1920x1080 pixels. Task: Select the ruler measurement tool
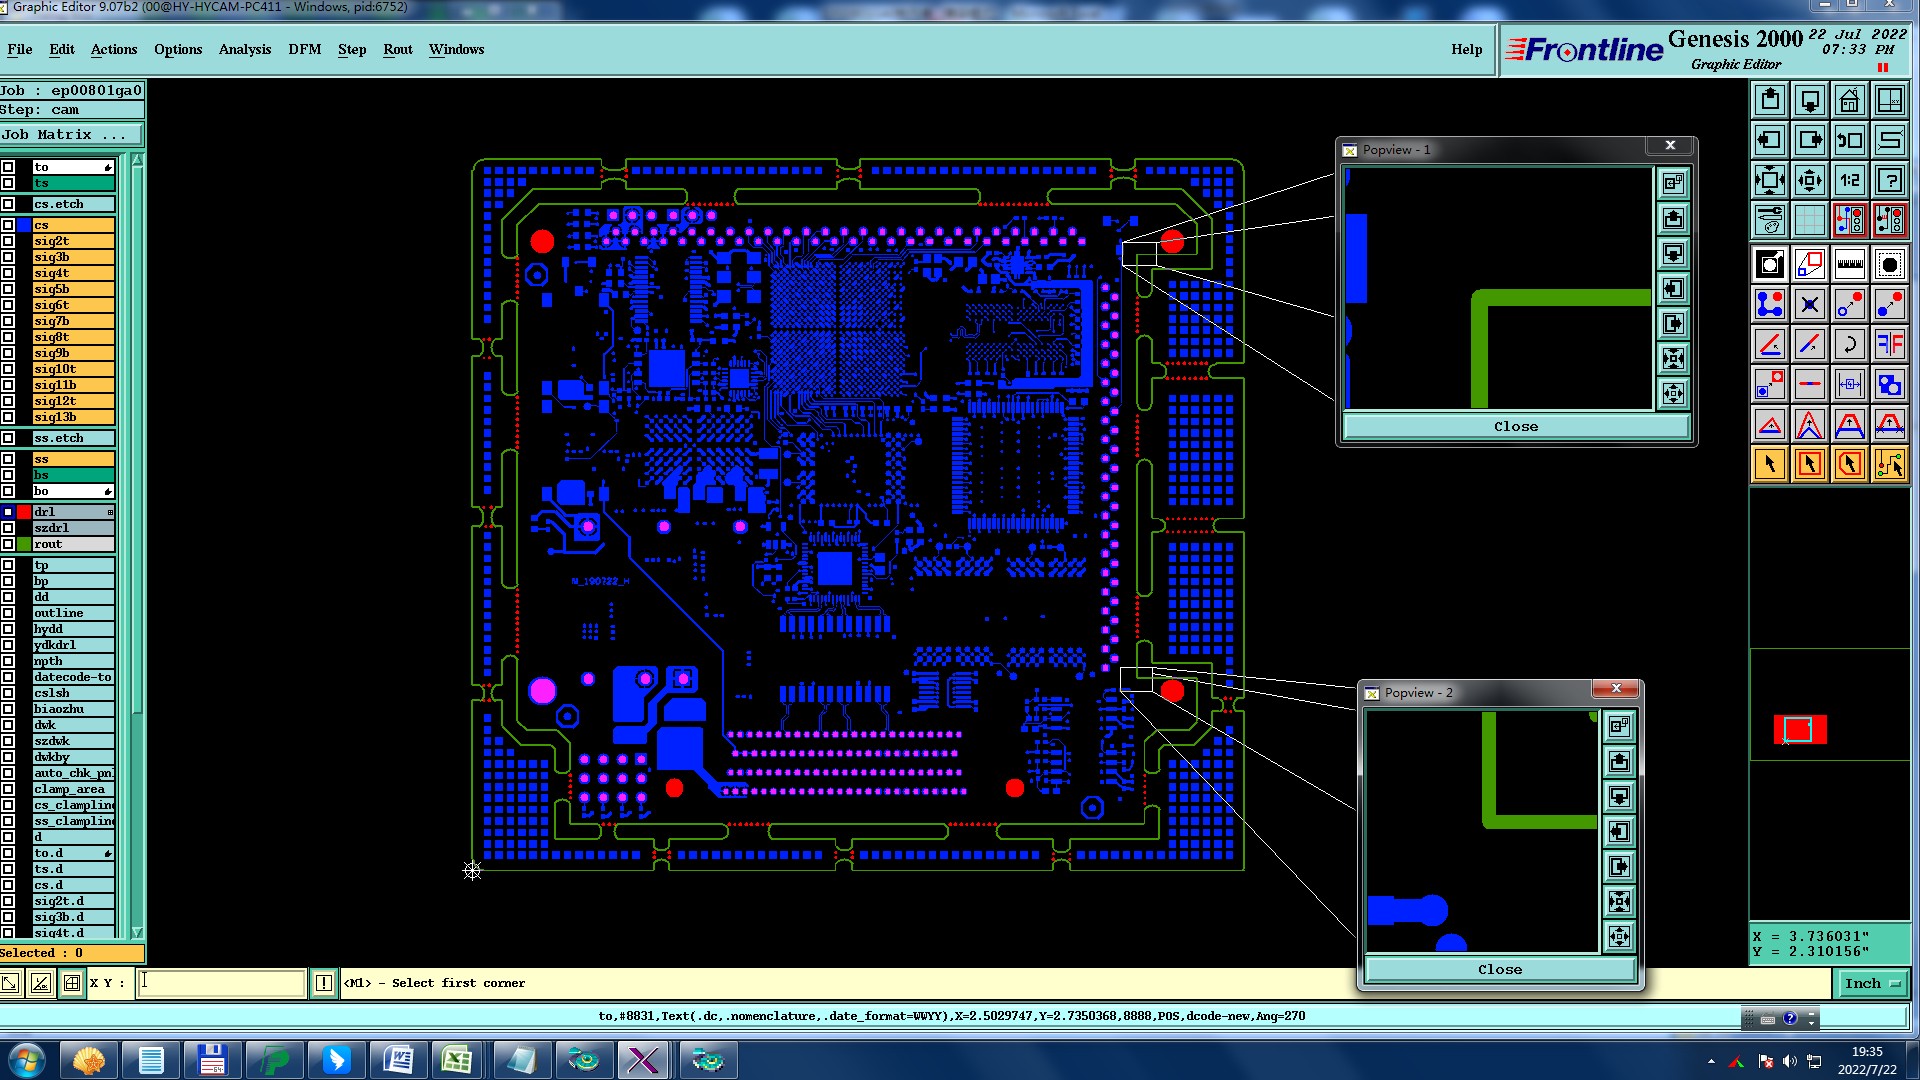pyautogui.click(x=1849, y=265)
